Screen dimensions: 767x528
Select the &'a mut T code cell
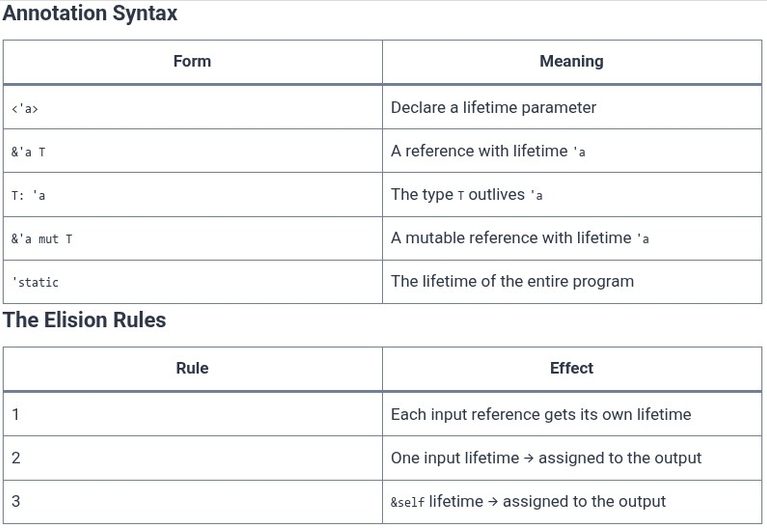[193, 238]
